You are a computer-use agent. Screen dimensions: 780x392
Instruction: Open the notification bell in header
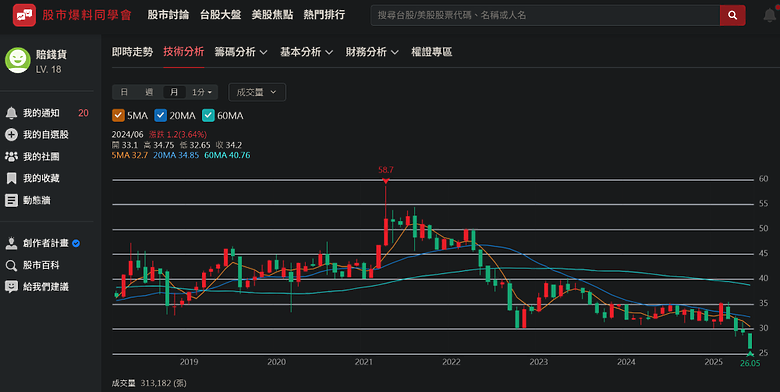pyautogui.click(x=770, y=15)
